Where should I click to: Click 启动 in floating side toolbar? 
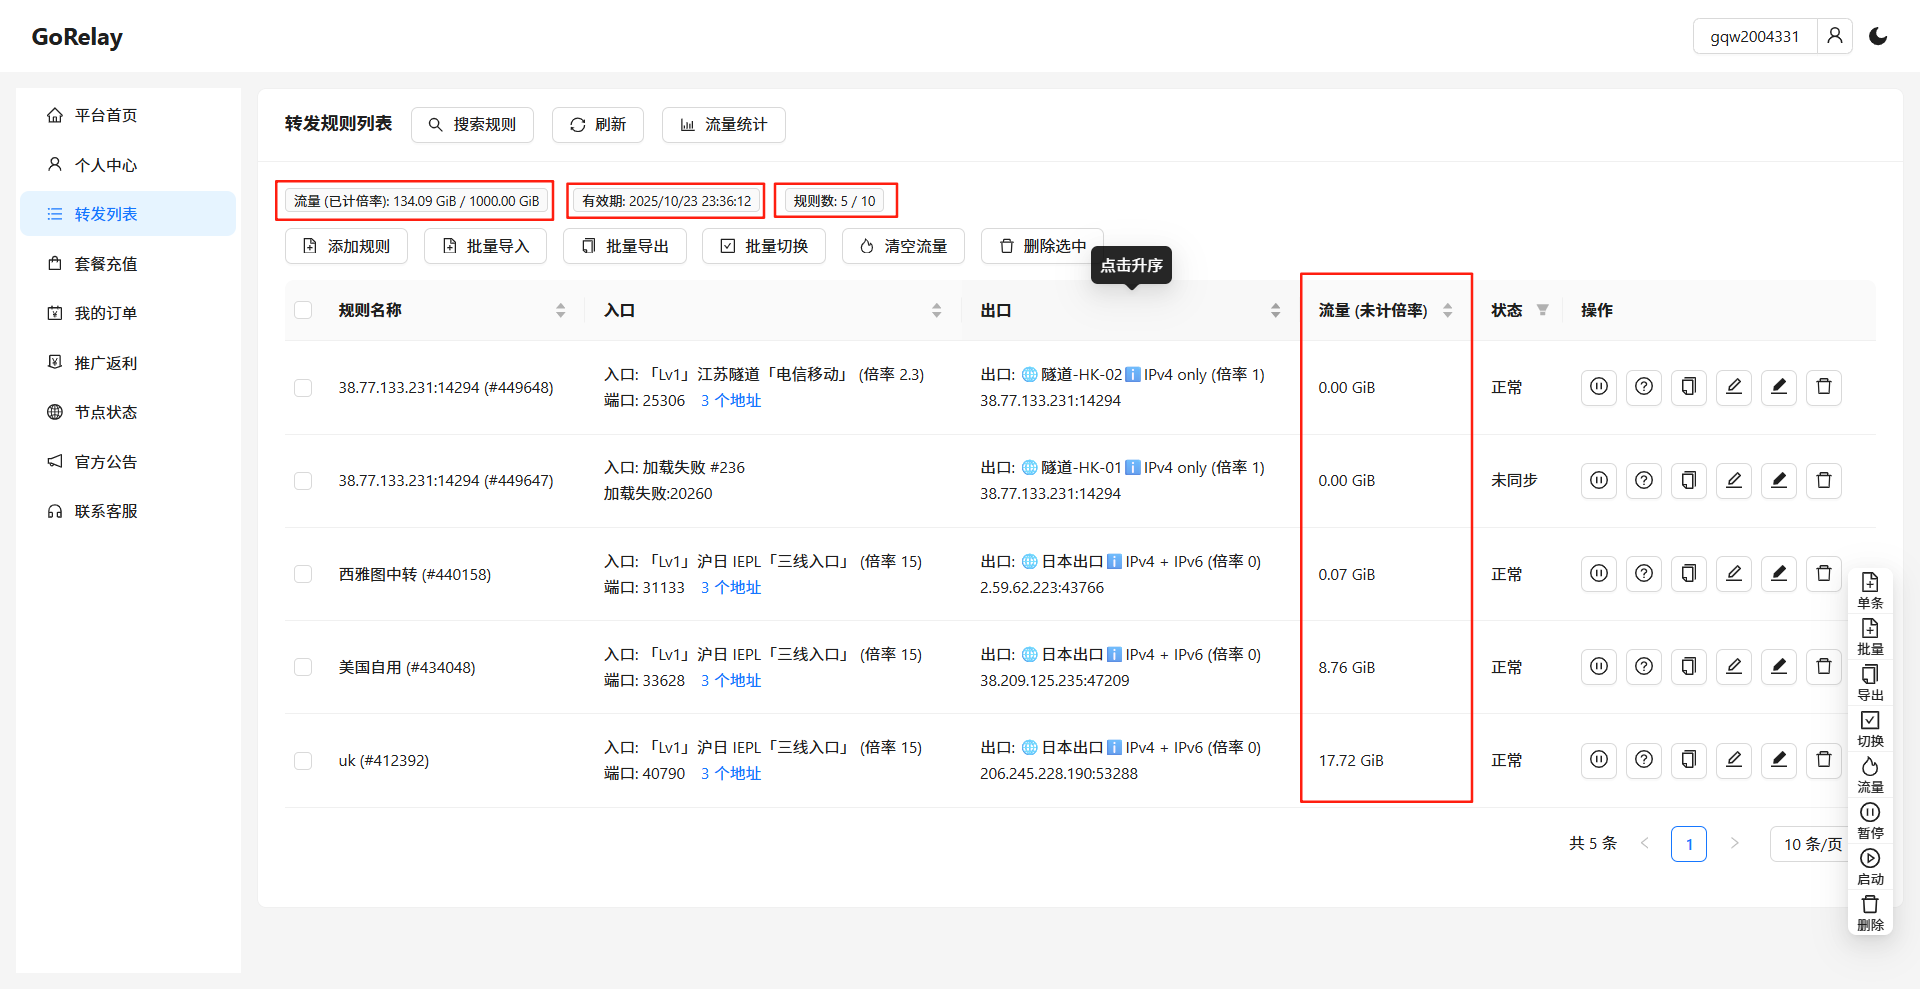point(1869,866)
